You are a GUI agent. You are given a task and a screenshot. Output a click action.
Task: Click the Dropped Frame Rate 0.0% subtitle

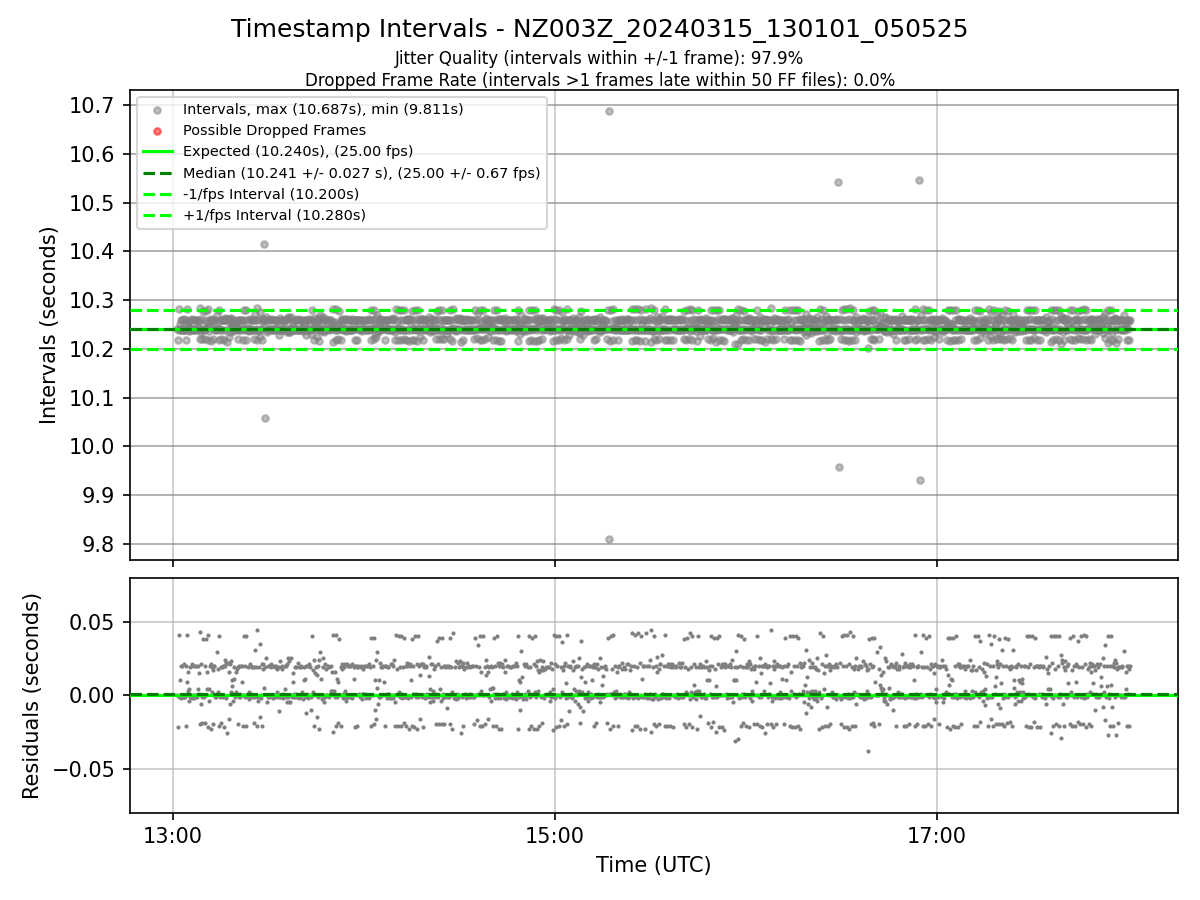point(599,80)
